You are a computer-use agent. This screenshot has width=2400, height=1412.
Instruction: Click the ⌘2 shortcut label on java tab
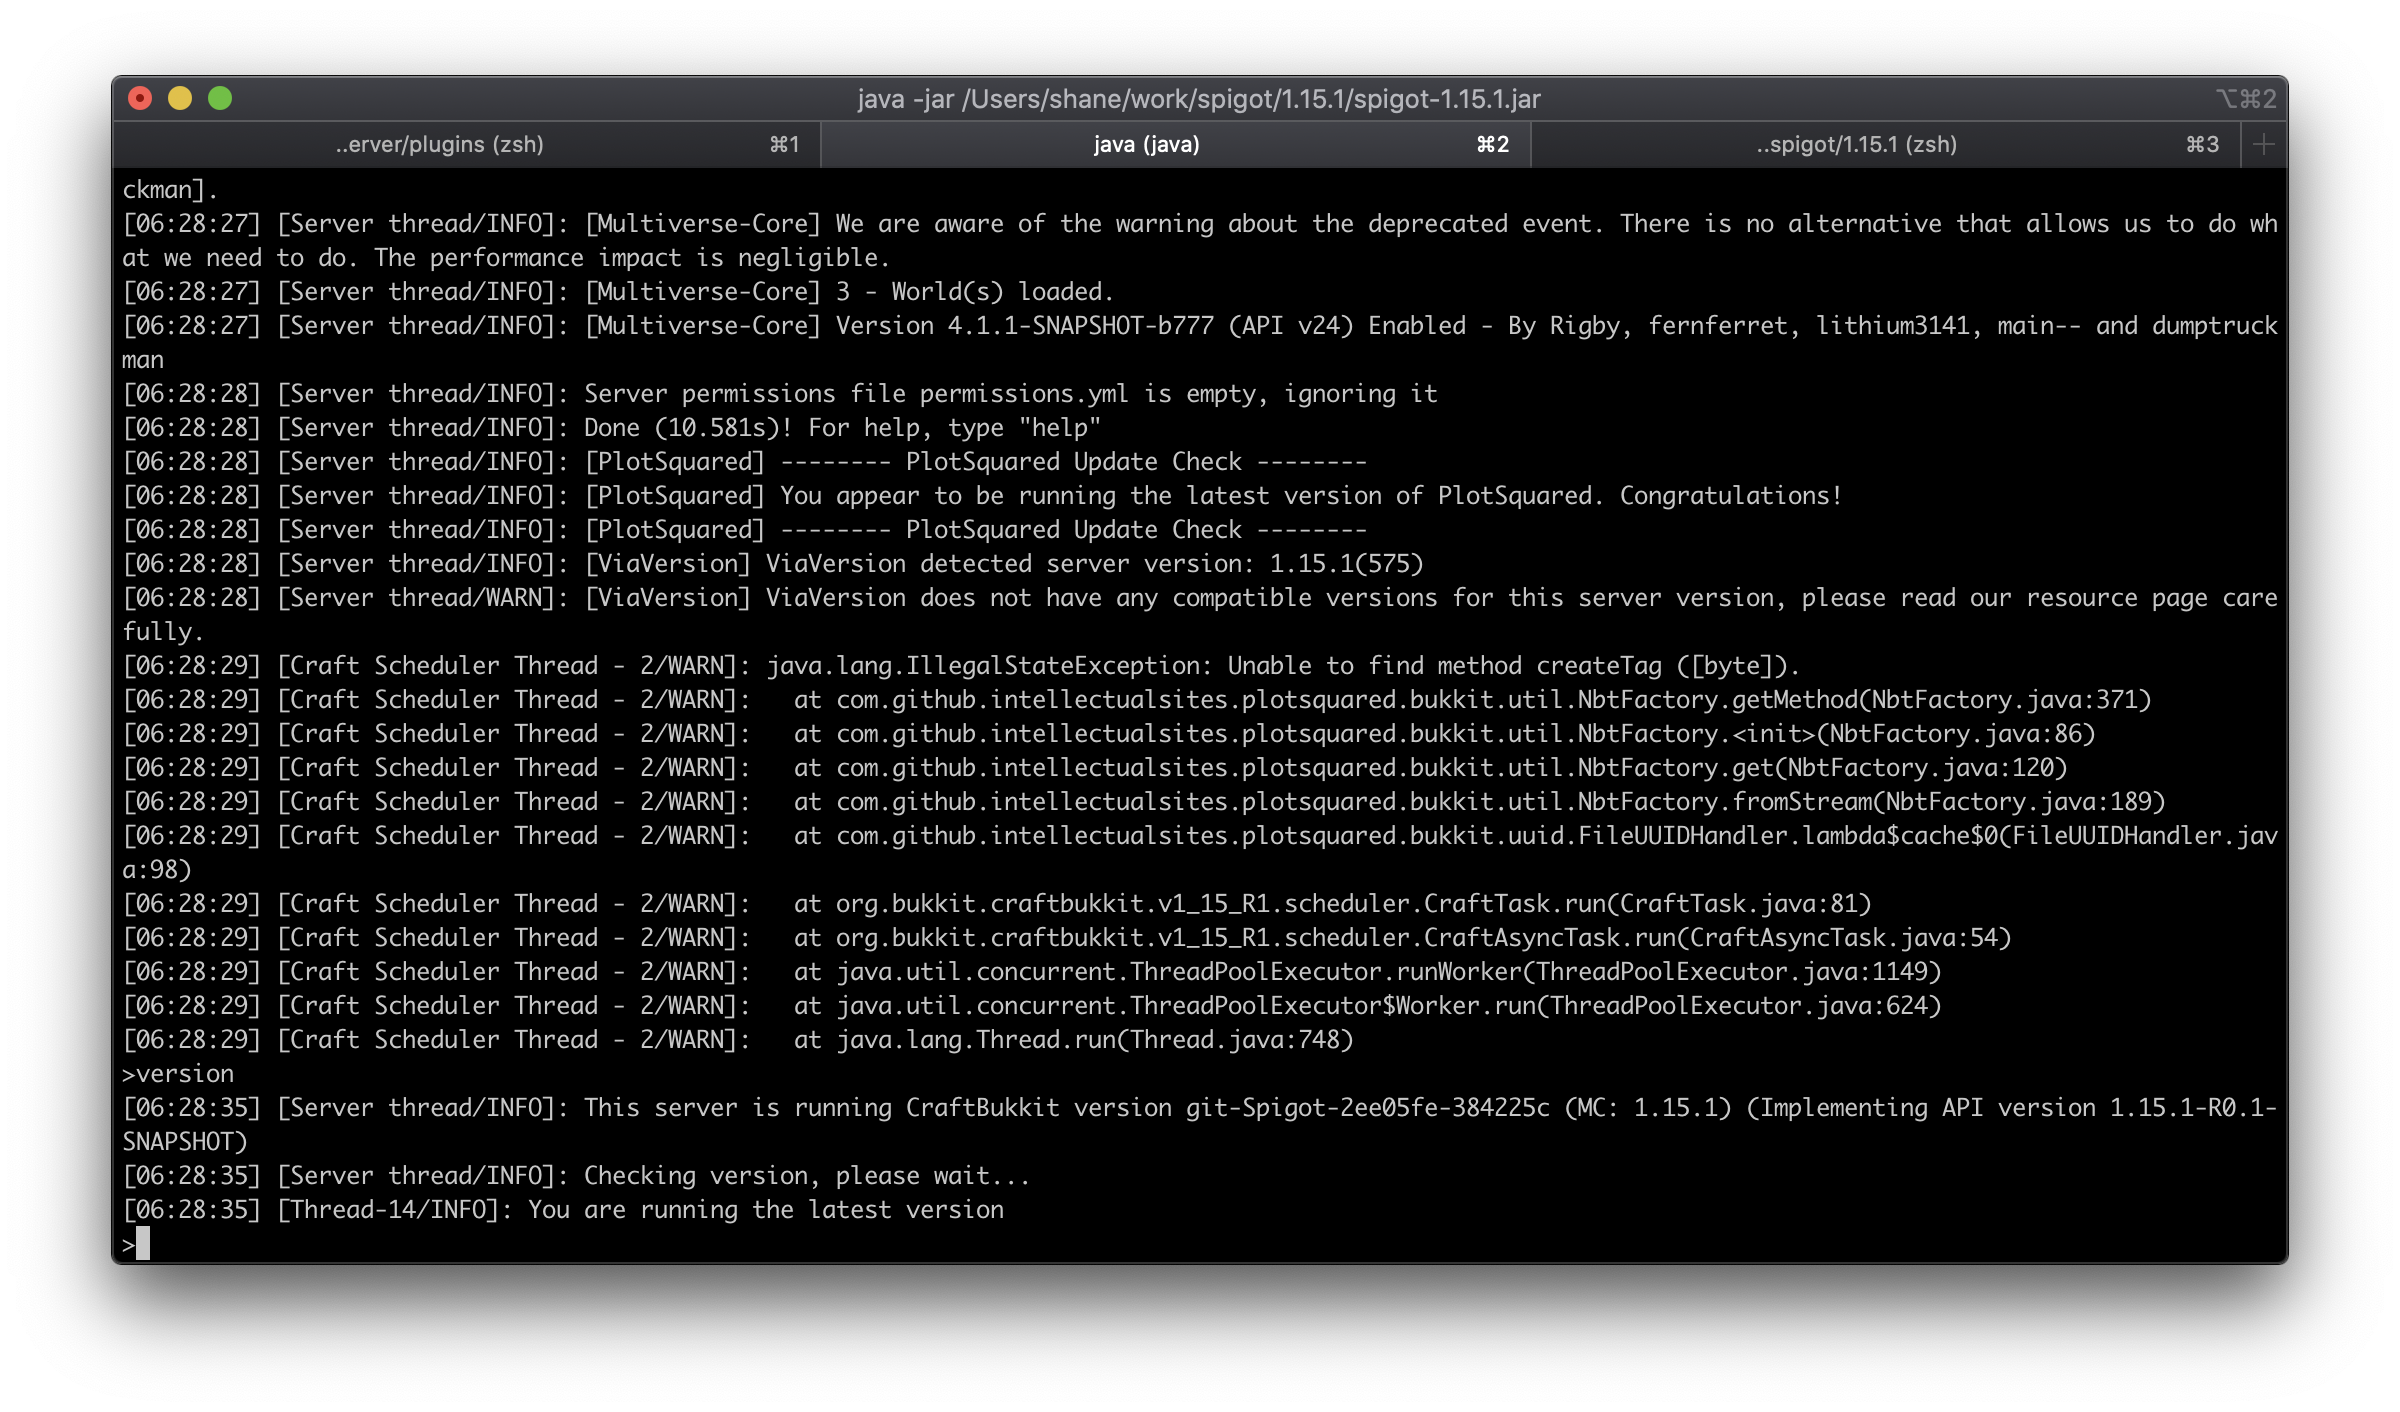pos(1492,145)
